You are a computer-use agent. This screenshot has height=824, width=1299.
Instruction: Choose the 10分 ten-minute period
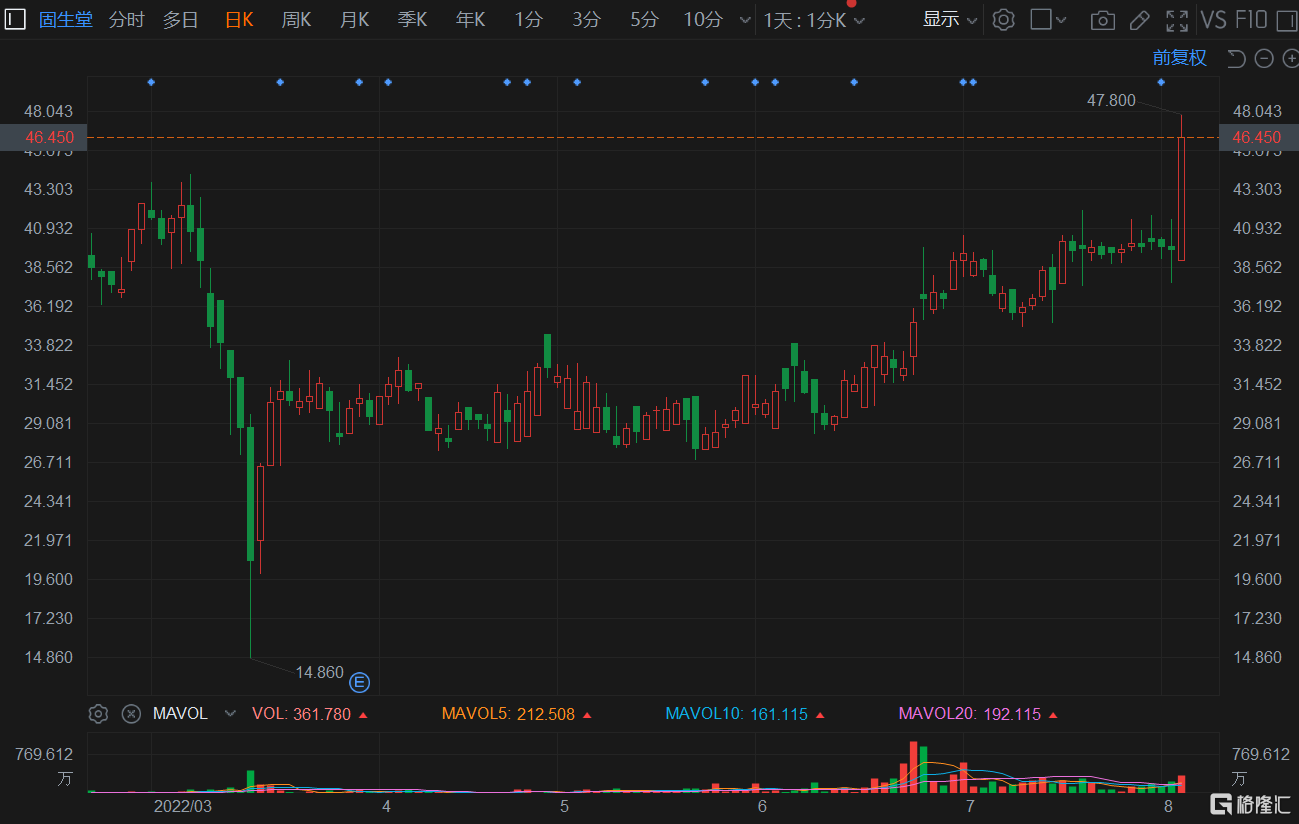(703, 20)
